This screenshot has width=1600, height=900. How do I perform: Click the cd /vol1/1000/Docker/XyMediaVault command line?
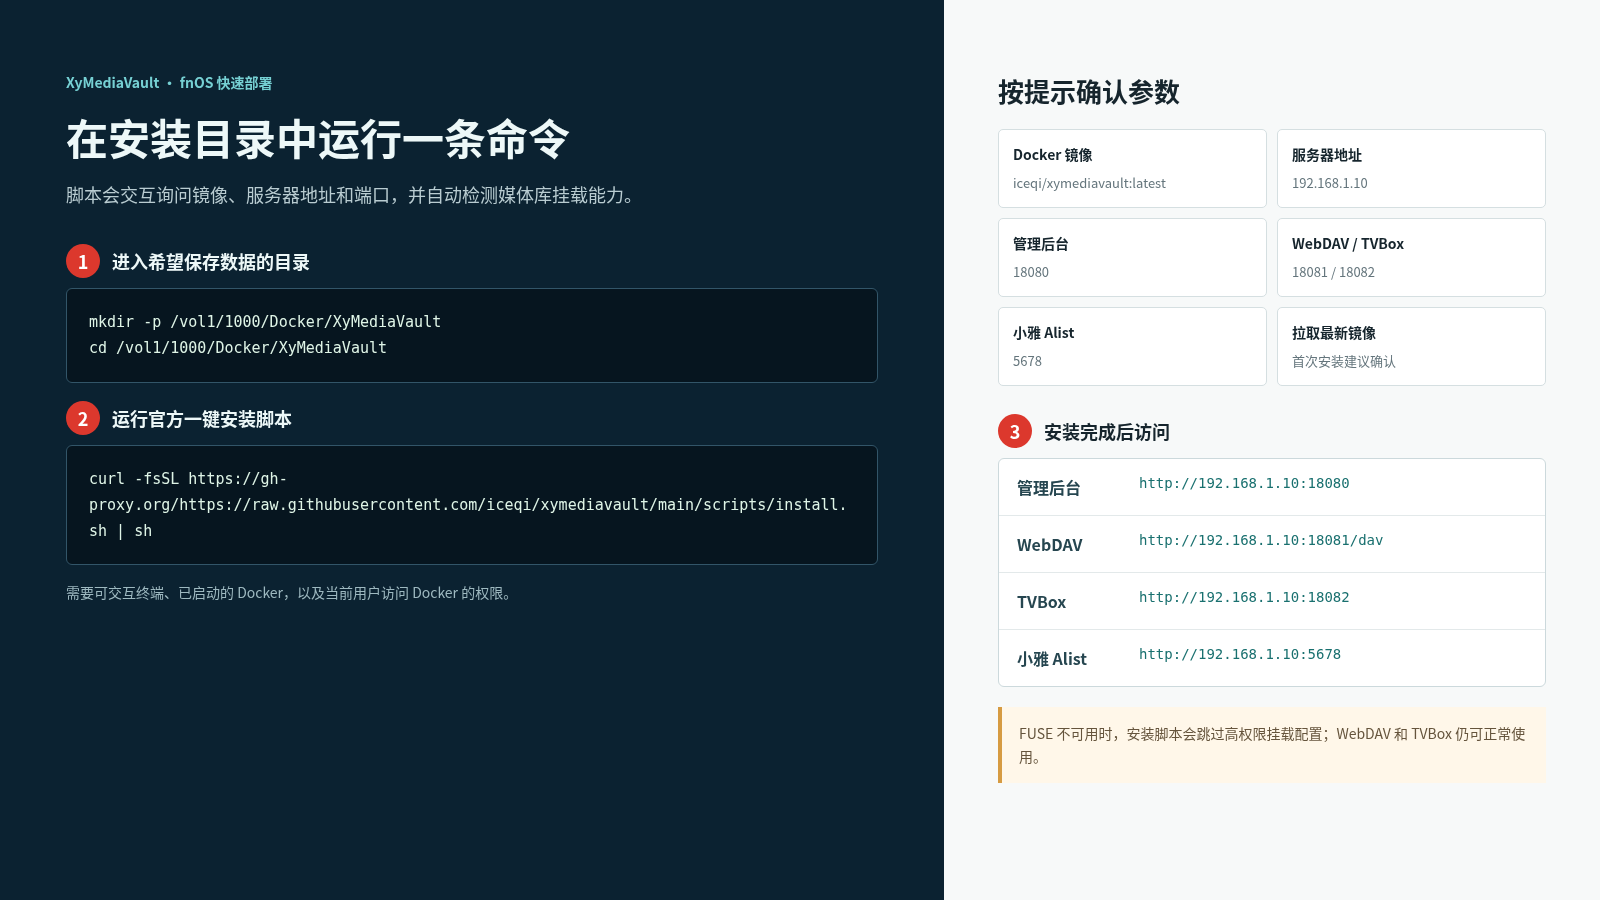pos(238,348)
